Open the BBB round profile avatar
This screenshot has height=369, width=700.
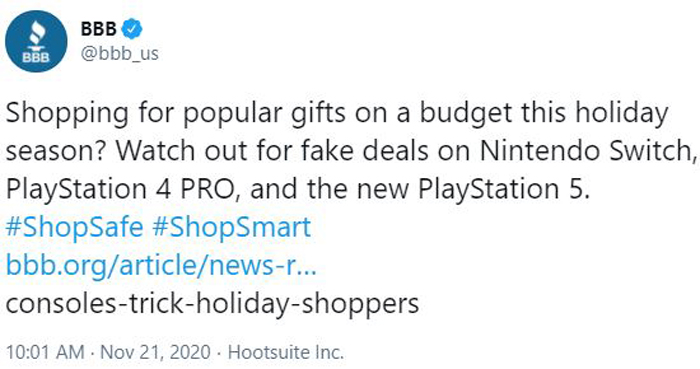click(36, 41)
